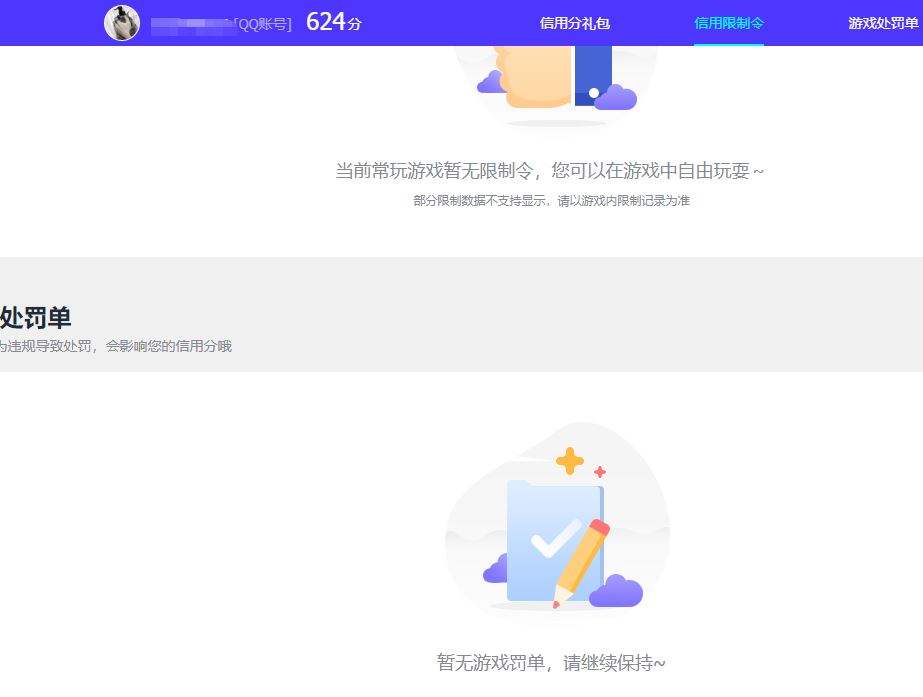
Task: Click the purple cloud right of the phone
Action: point(616,97)
